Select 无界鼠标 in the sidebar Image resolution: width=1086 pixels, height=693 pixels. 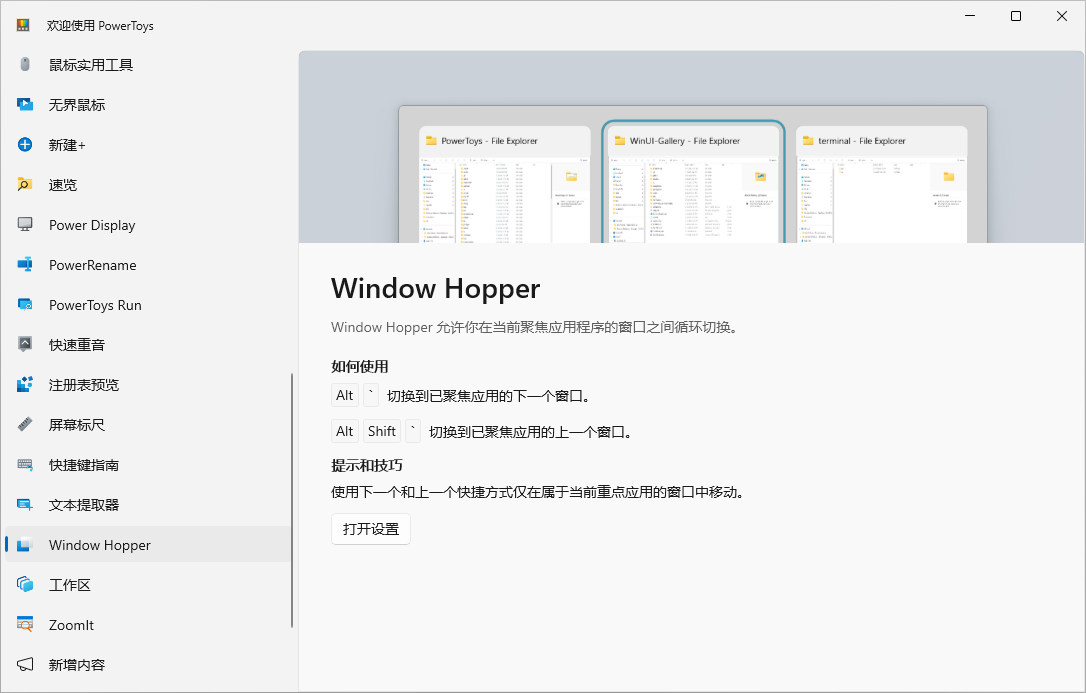tap(148, 105)
